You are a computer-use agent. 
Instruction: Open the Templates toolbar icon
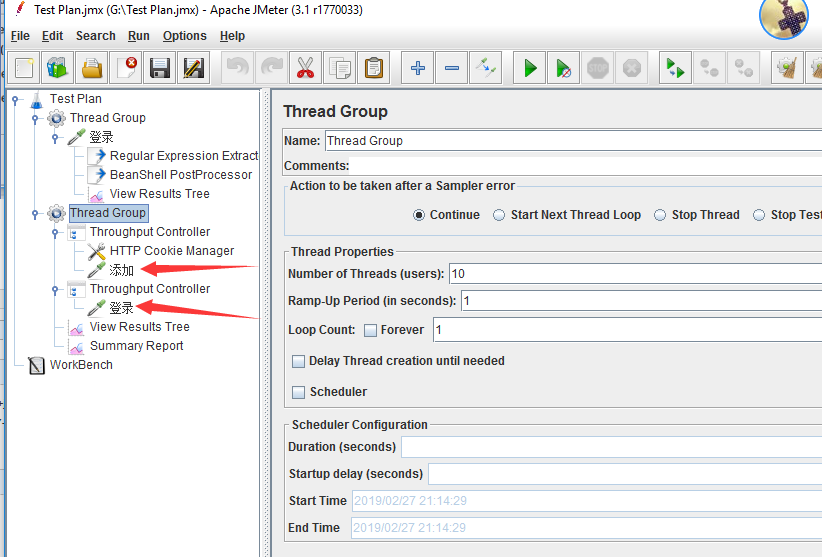coord(58,68)
